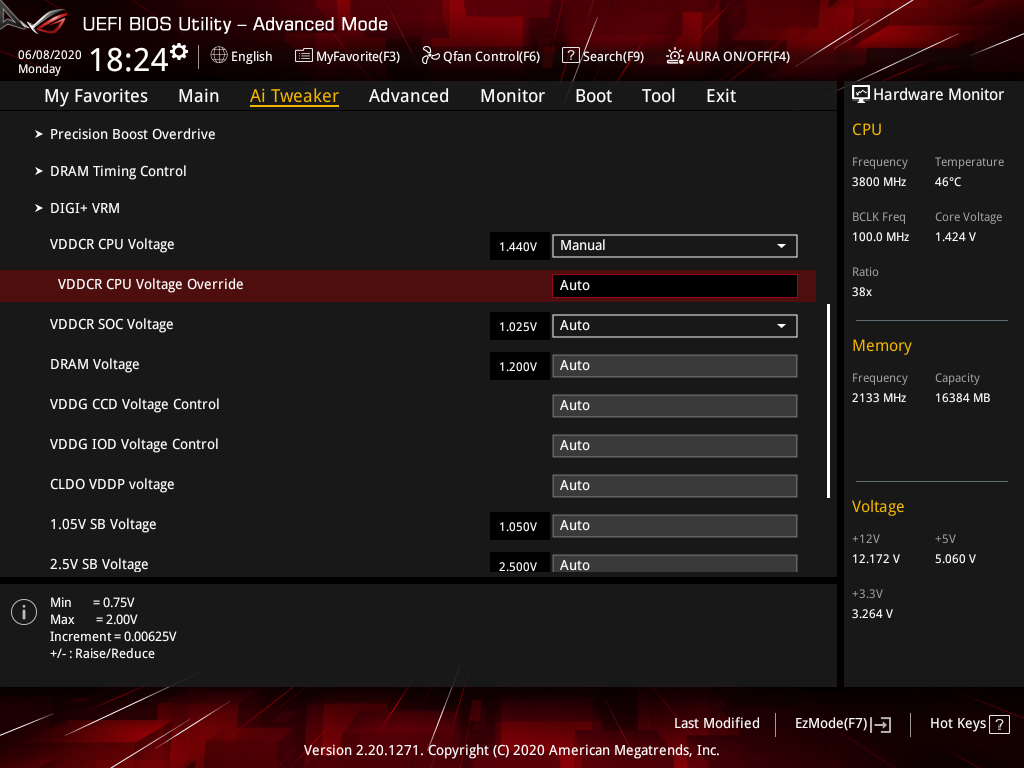The height and width of the screenshot is (768, 1024).
Task: Open the MyFavorite(F3) list
Action: tap(347, 56)
